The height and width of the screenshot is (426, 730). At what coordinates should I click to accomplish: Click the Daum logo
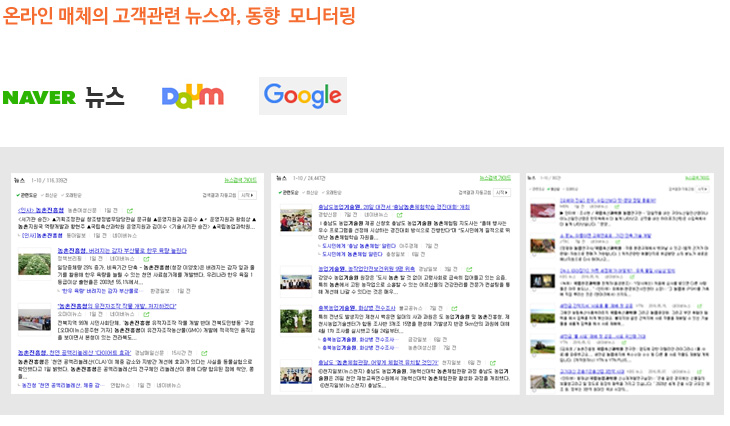click(193, 96)
